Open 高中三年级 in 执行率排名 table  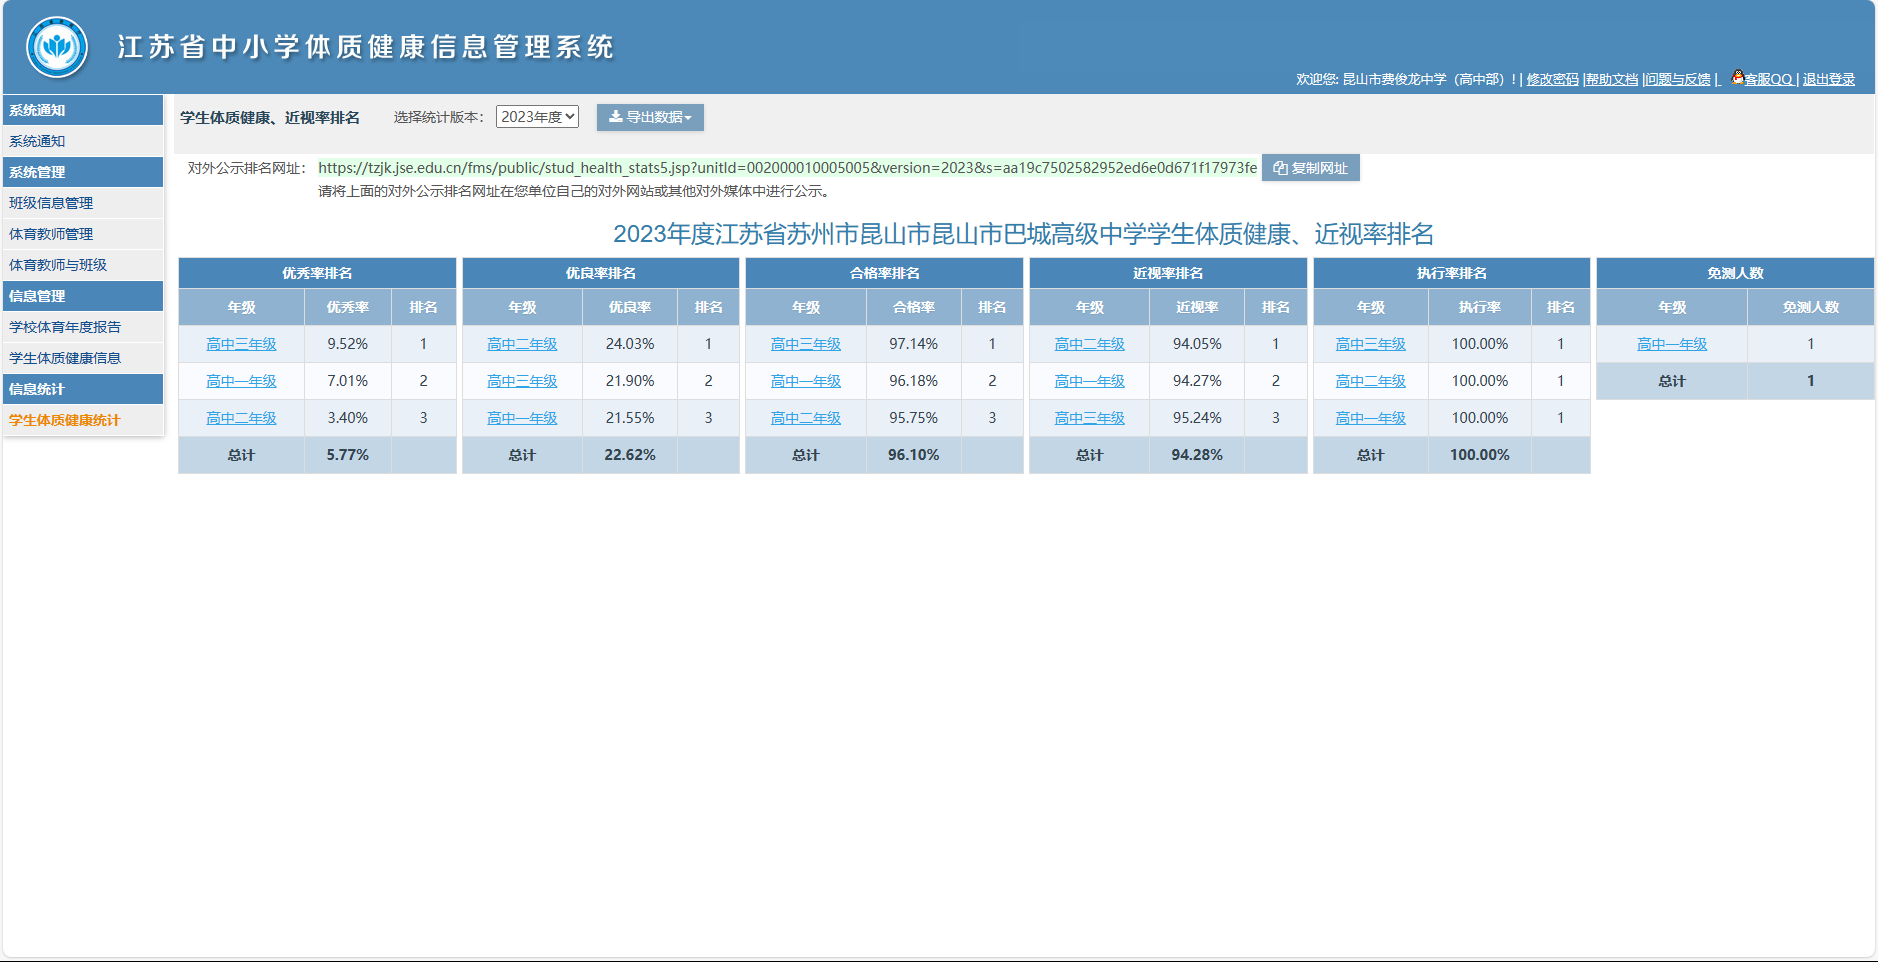click(x=1371, y=344)
